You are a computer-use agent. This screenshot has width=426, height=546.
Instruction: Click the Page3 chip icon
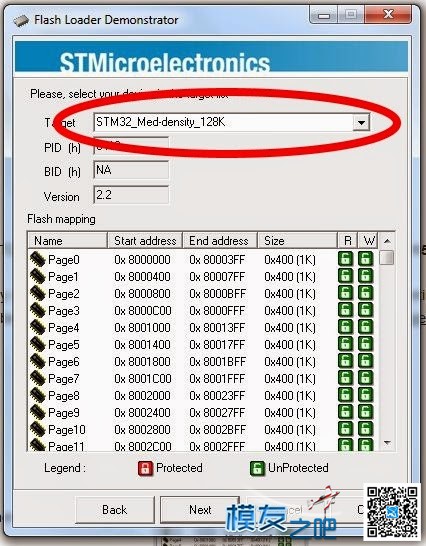37,310
